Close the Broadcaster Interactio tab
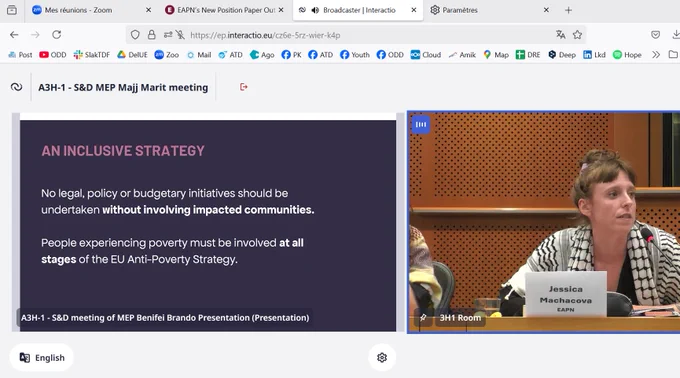Screen dimensions: 680x378 [414, 10]
